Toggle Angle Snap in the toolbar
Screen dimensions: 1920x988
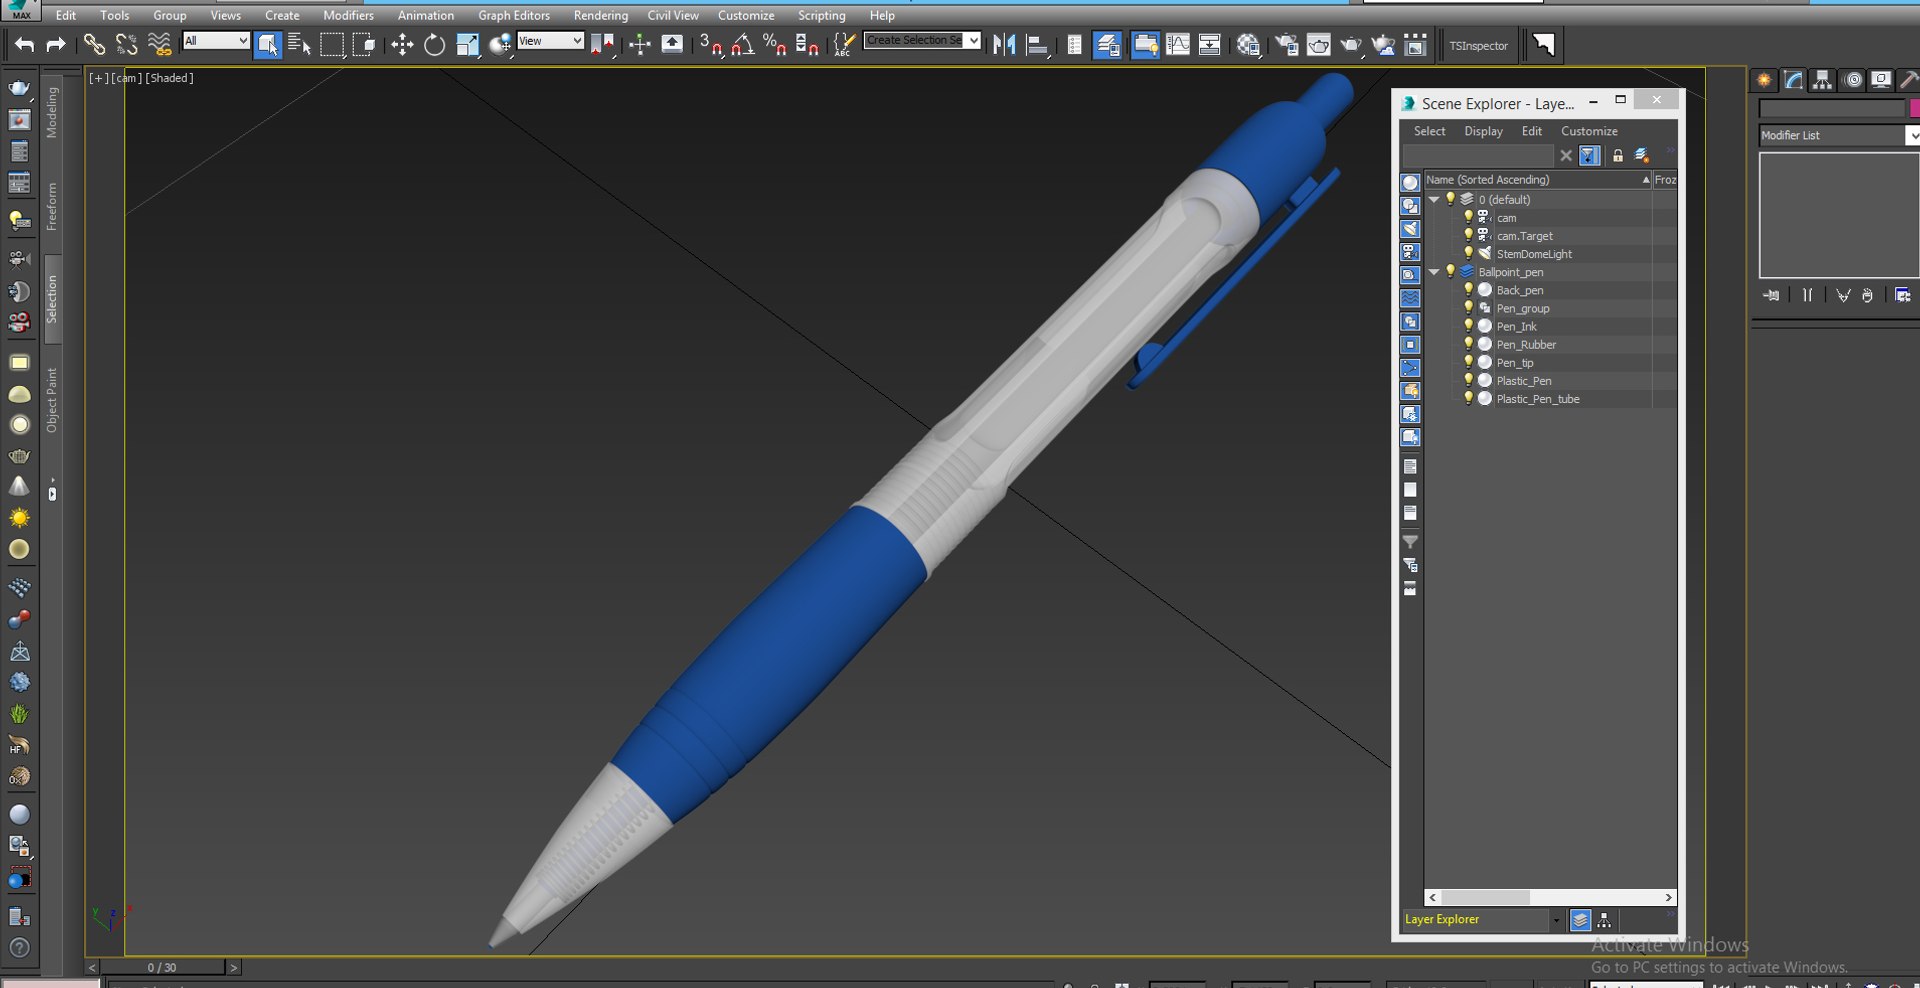pos(743,45)
